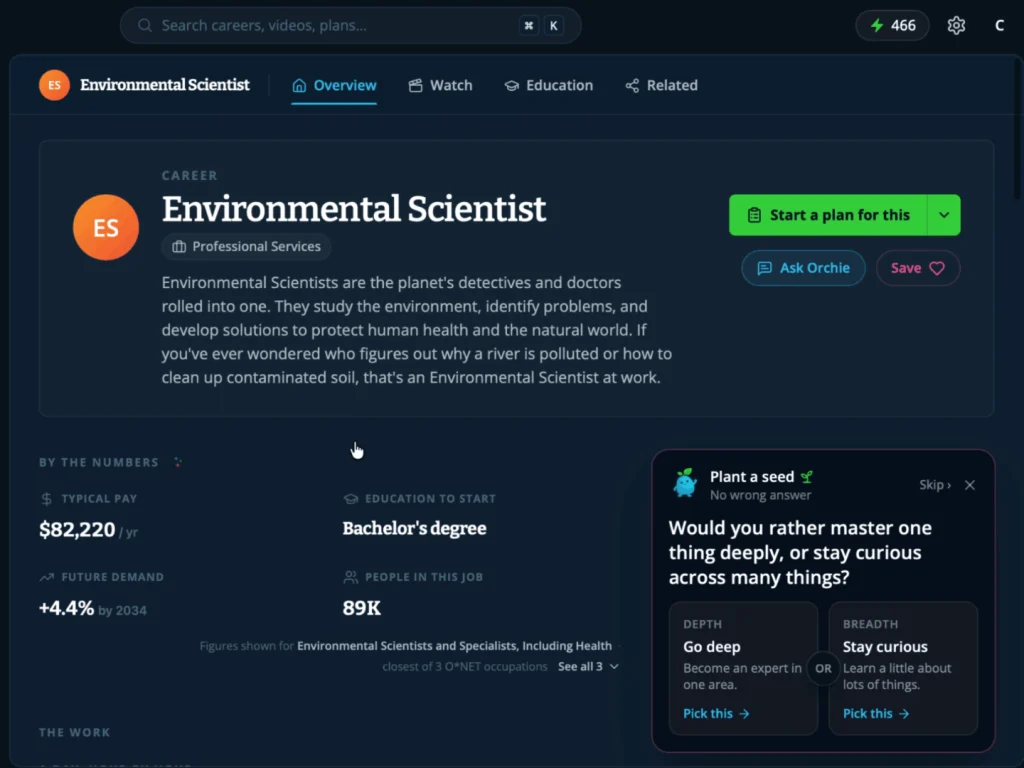Screen dimensions: 1024x768
Task: Click the K shortcut key badge
Action: click(554, 25)
